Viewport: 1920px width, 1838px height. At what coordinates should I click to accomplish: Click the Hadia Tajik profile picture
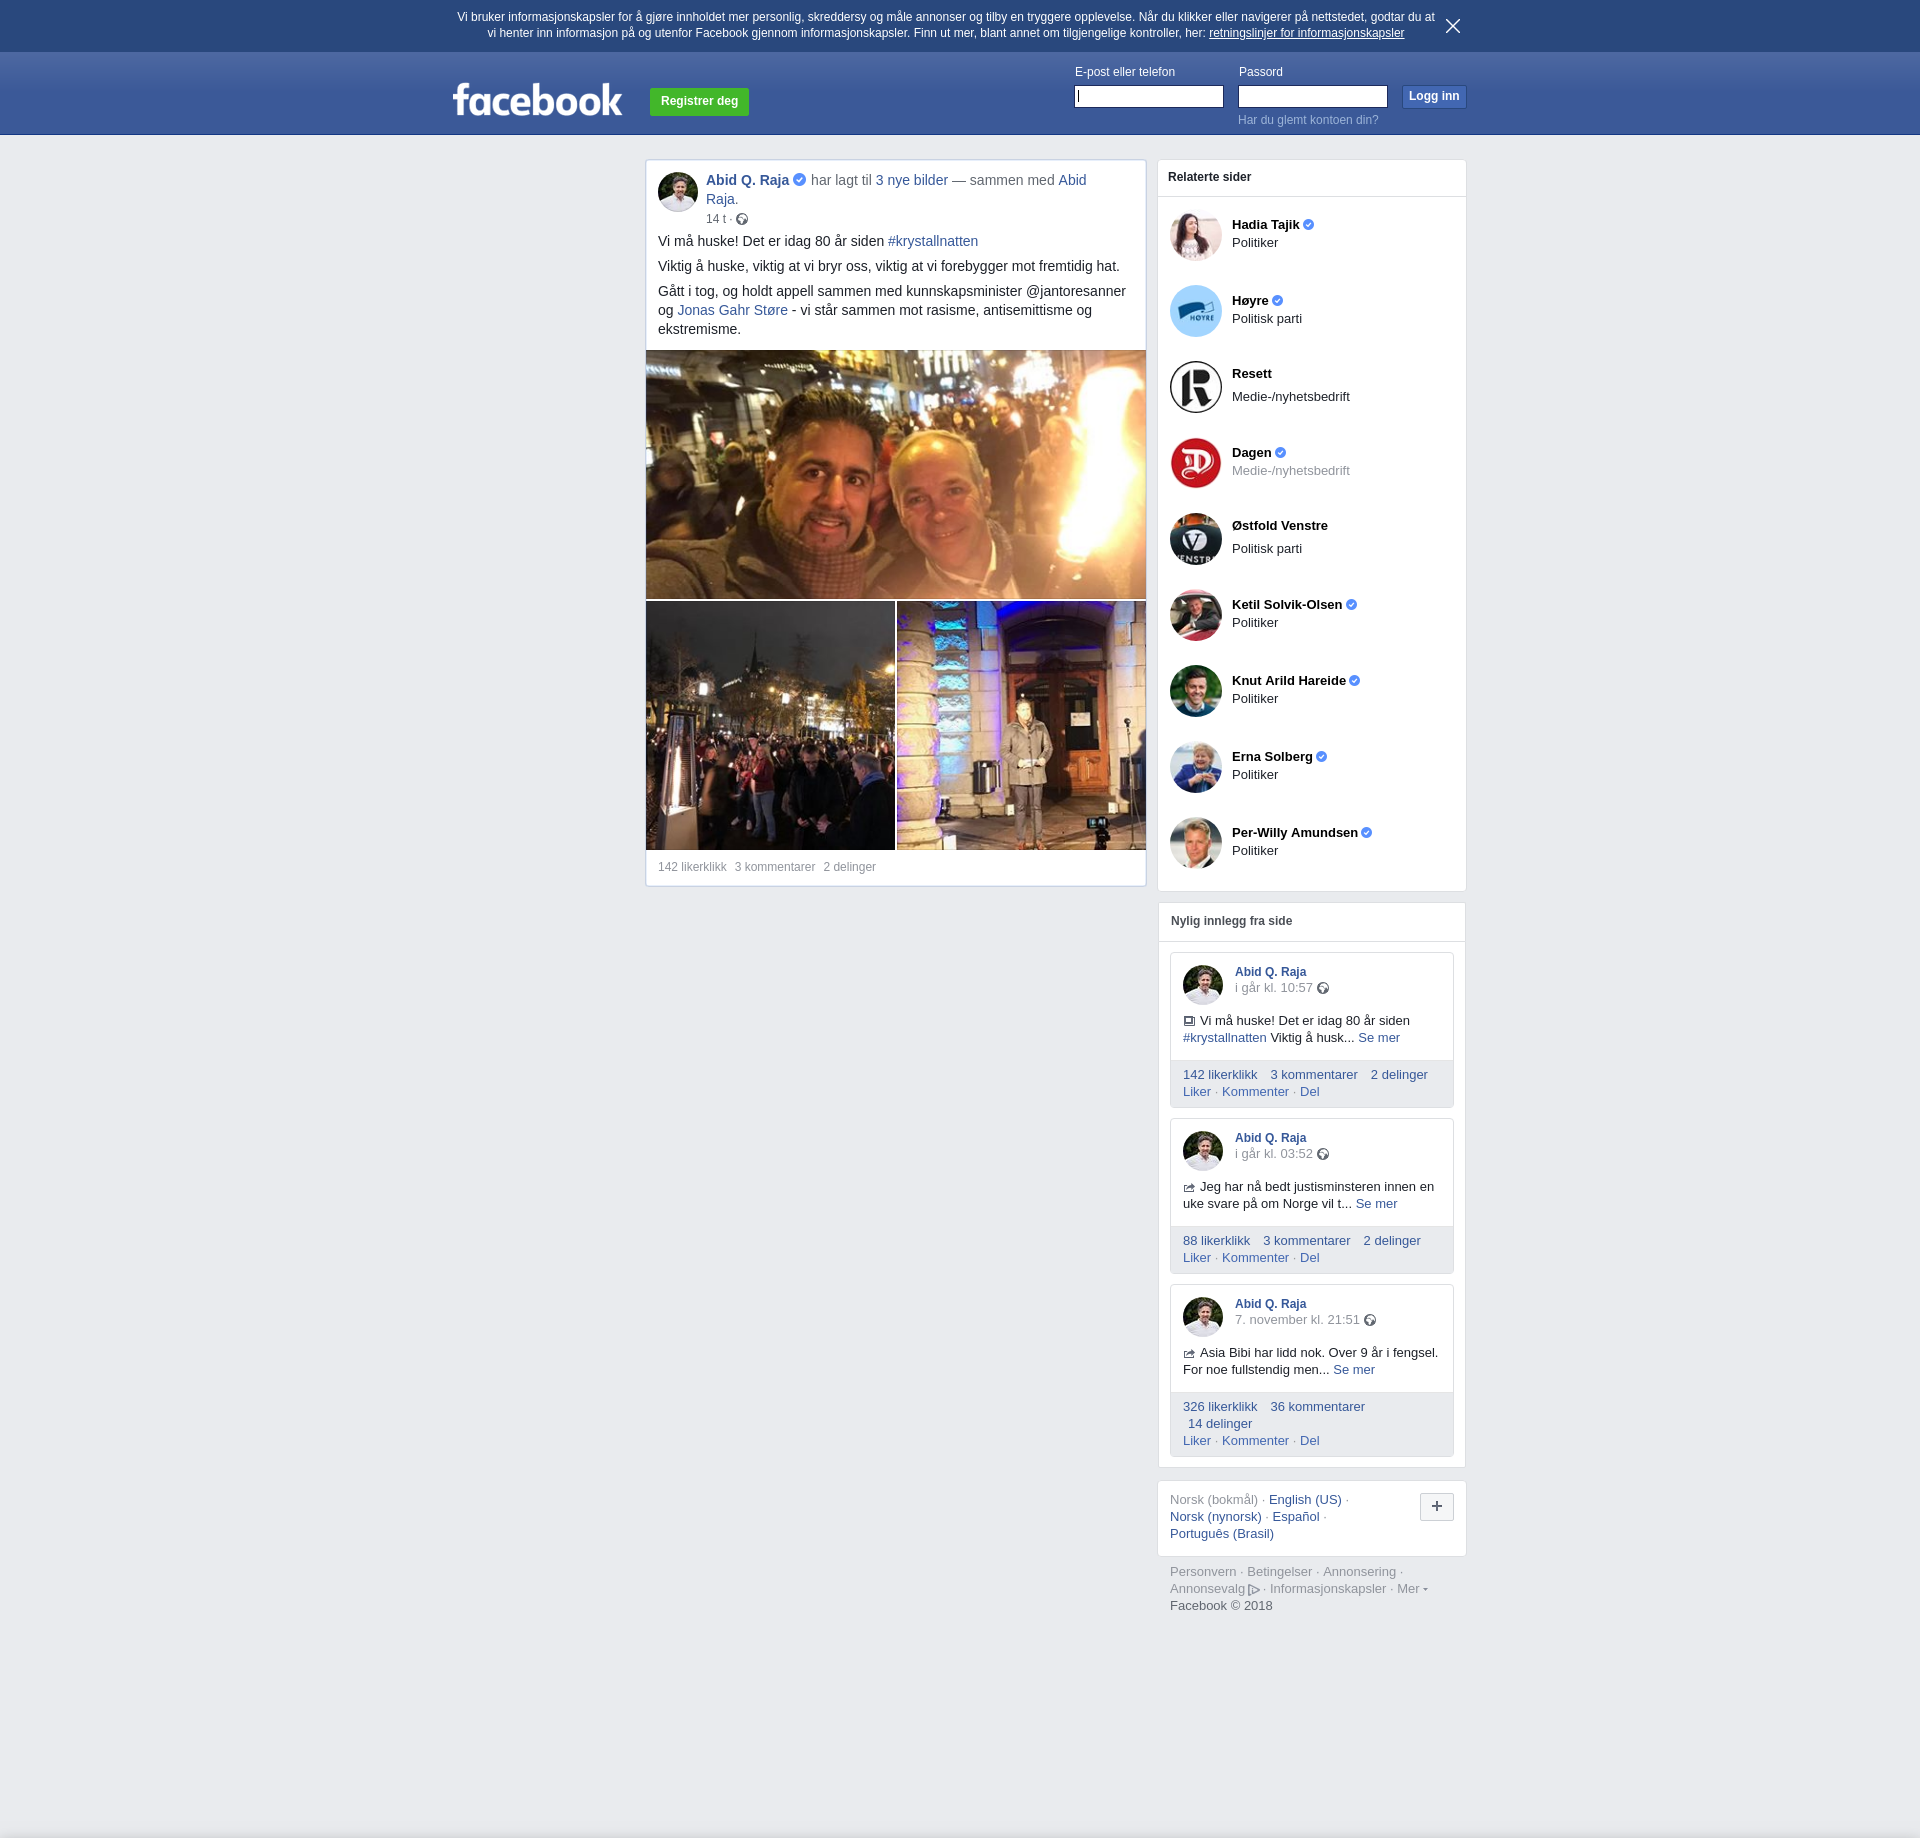coord(1195,235)
